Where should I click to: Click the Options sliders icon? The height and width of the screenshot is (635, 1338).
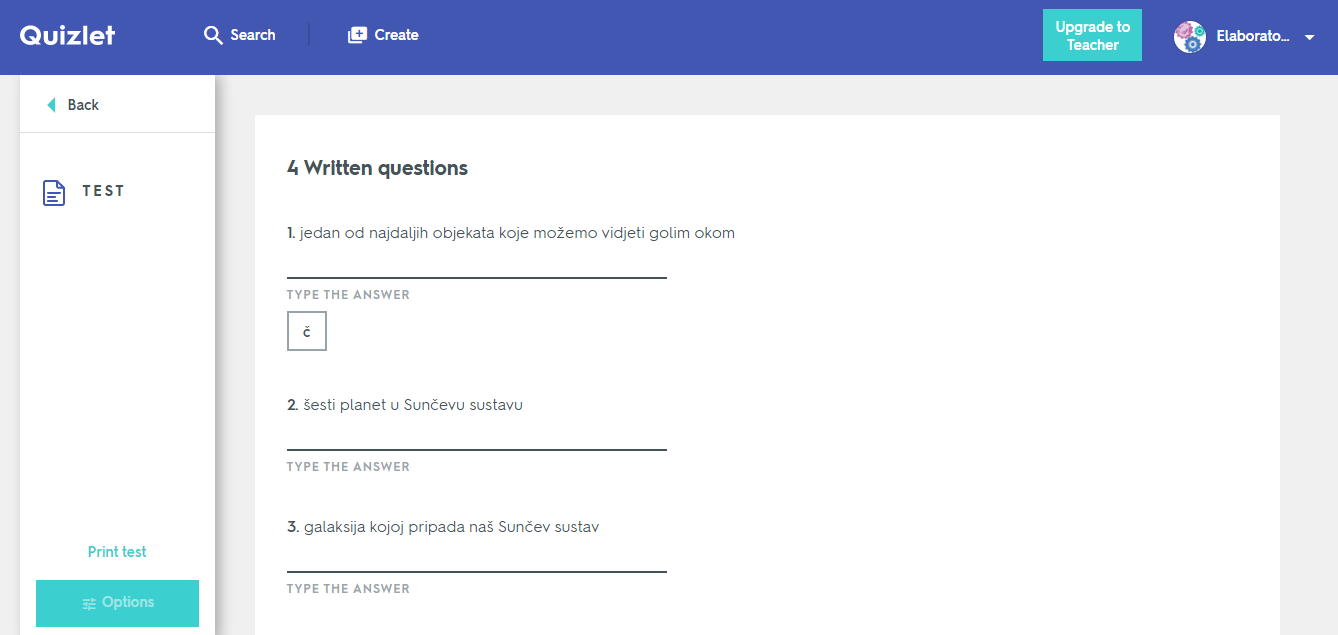(89, 603)
